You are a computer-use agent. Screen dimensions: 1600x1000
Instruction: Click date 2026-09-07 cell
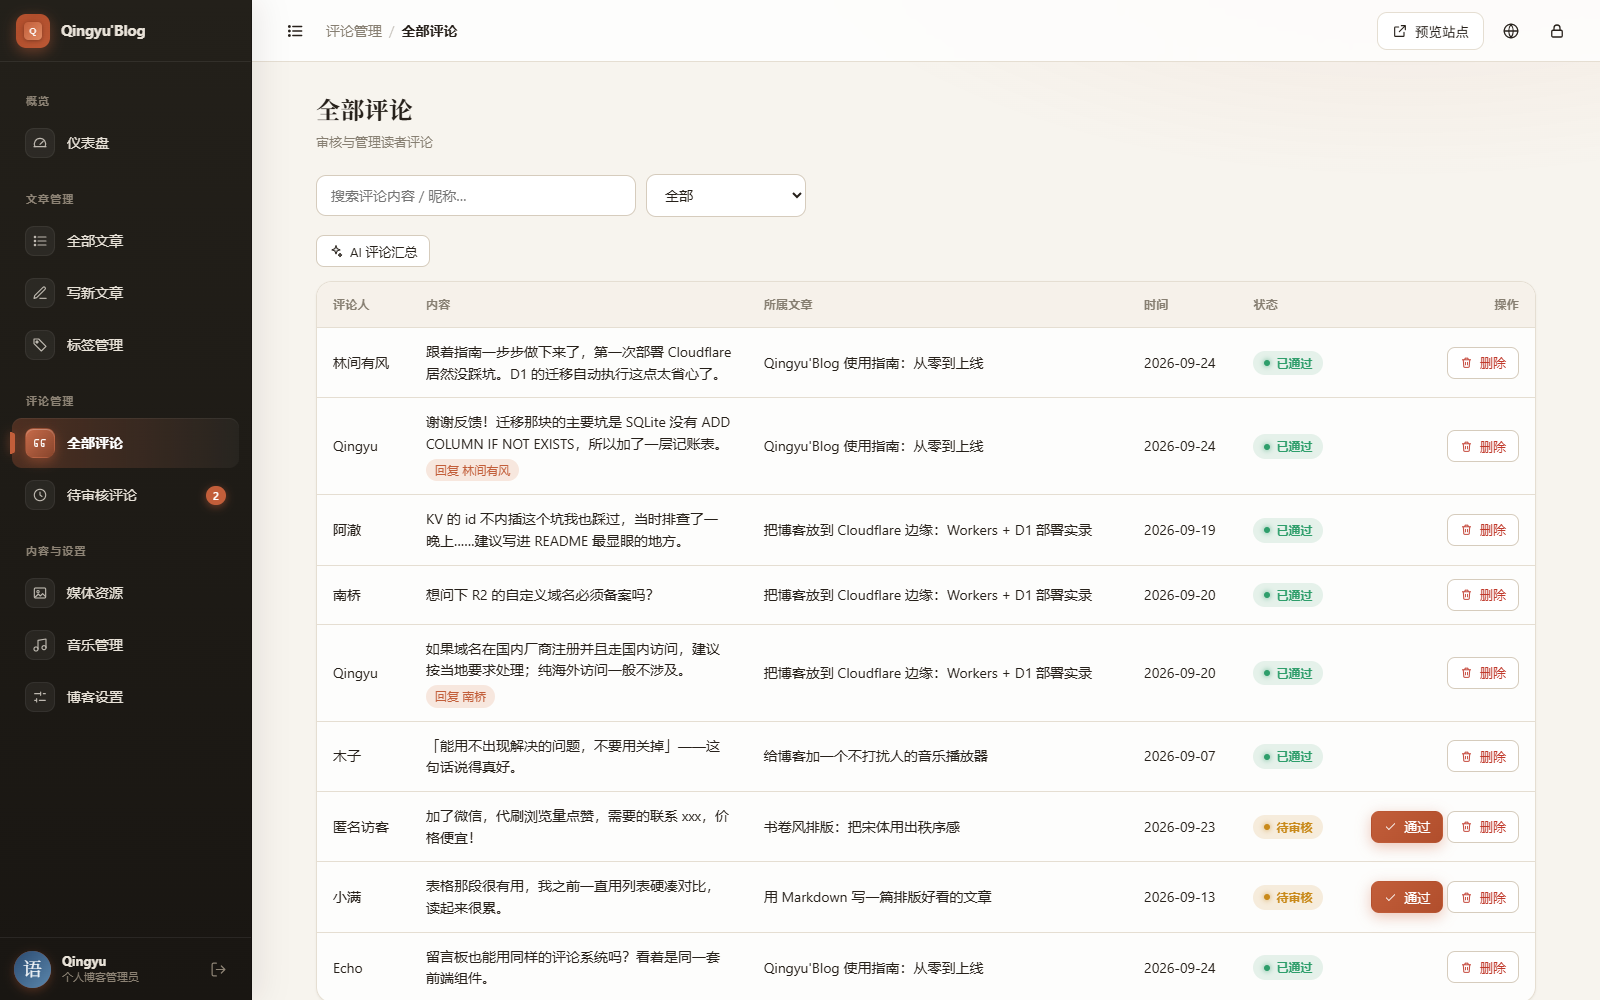click(1180, 756)
